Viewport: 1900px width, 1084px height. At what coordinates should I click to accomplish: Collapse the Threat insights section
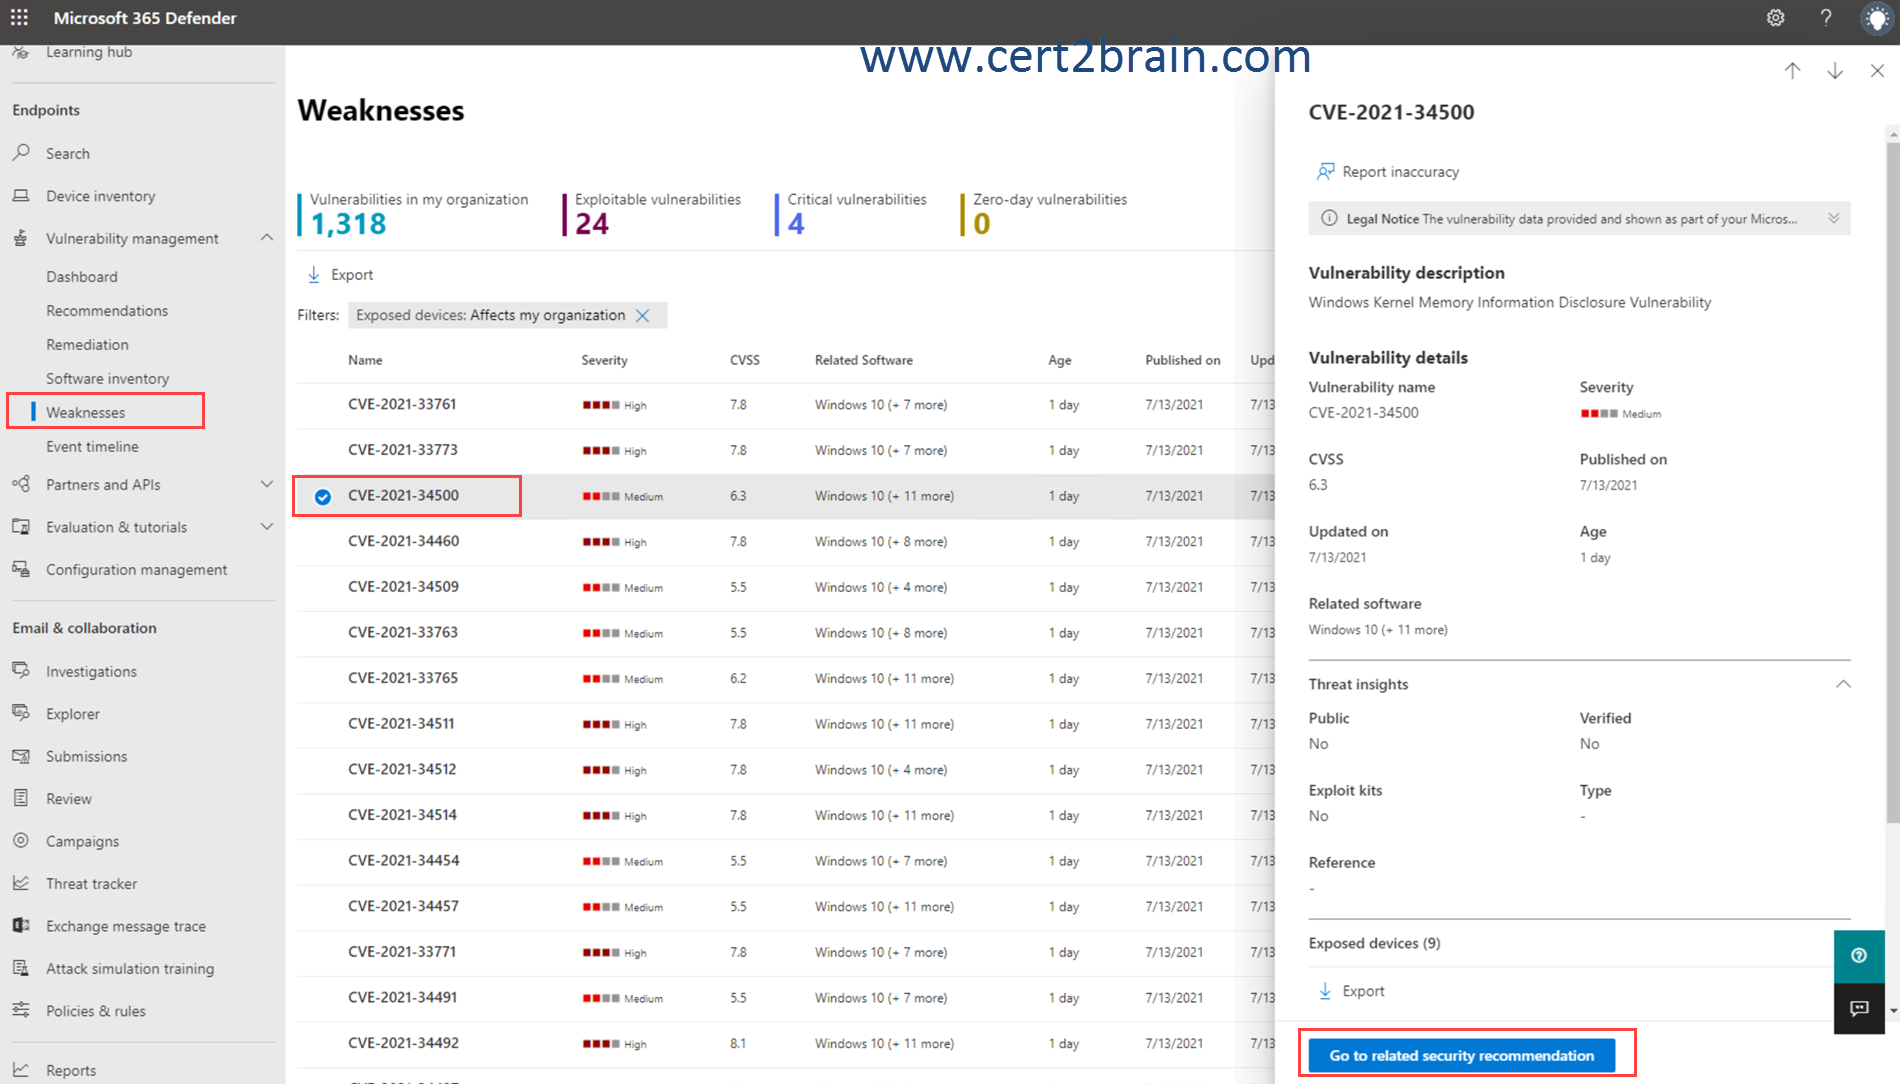coord(1843,684)
